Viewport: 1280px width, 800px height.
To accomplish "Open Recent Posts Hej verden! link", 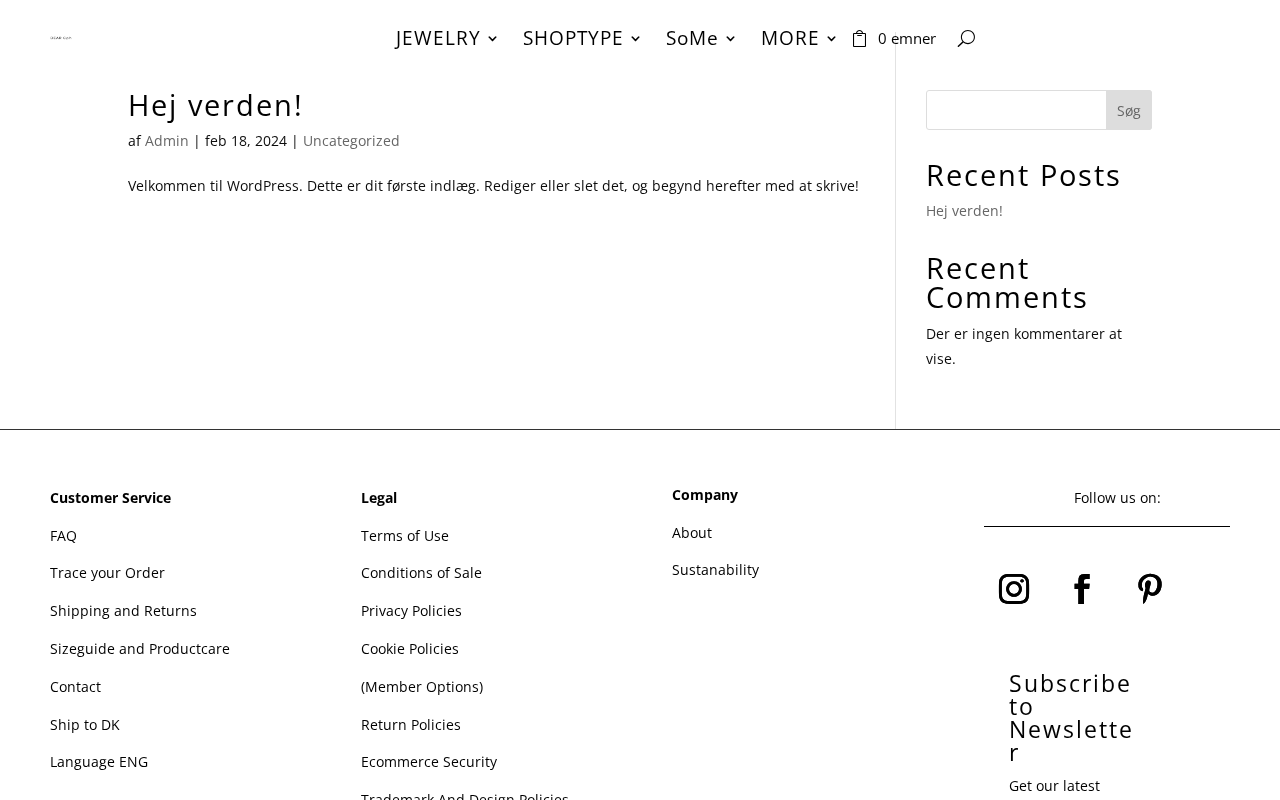I will tap(964, 211).
